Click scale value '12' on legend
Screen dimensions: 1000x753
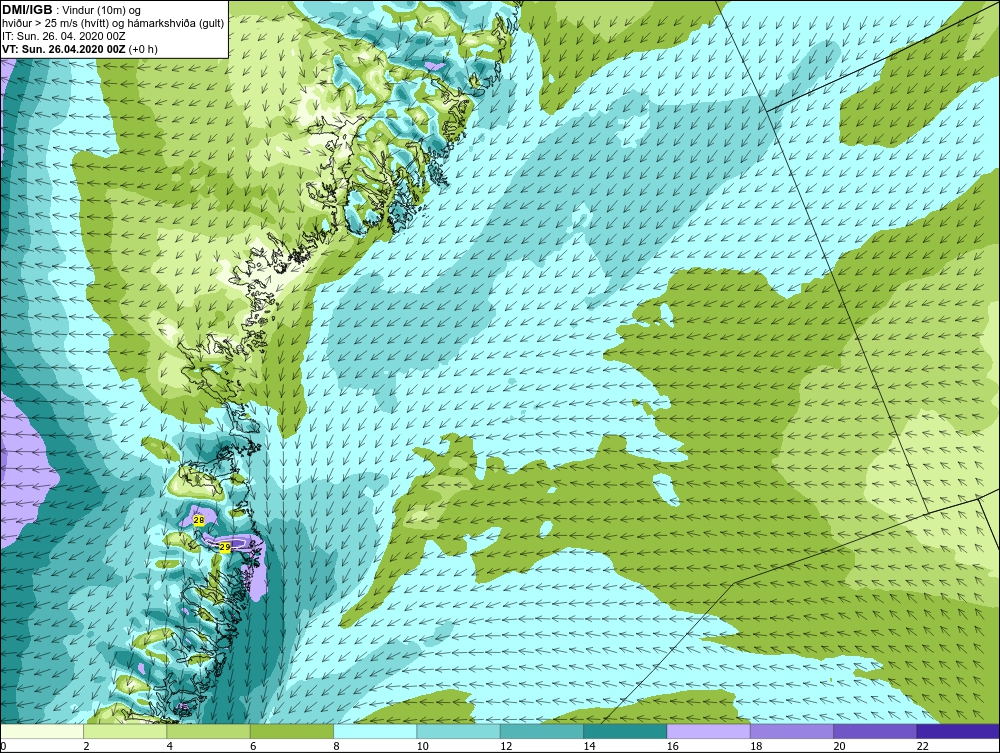point(506,746)
